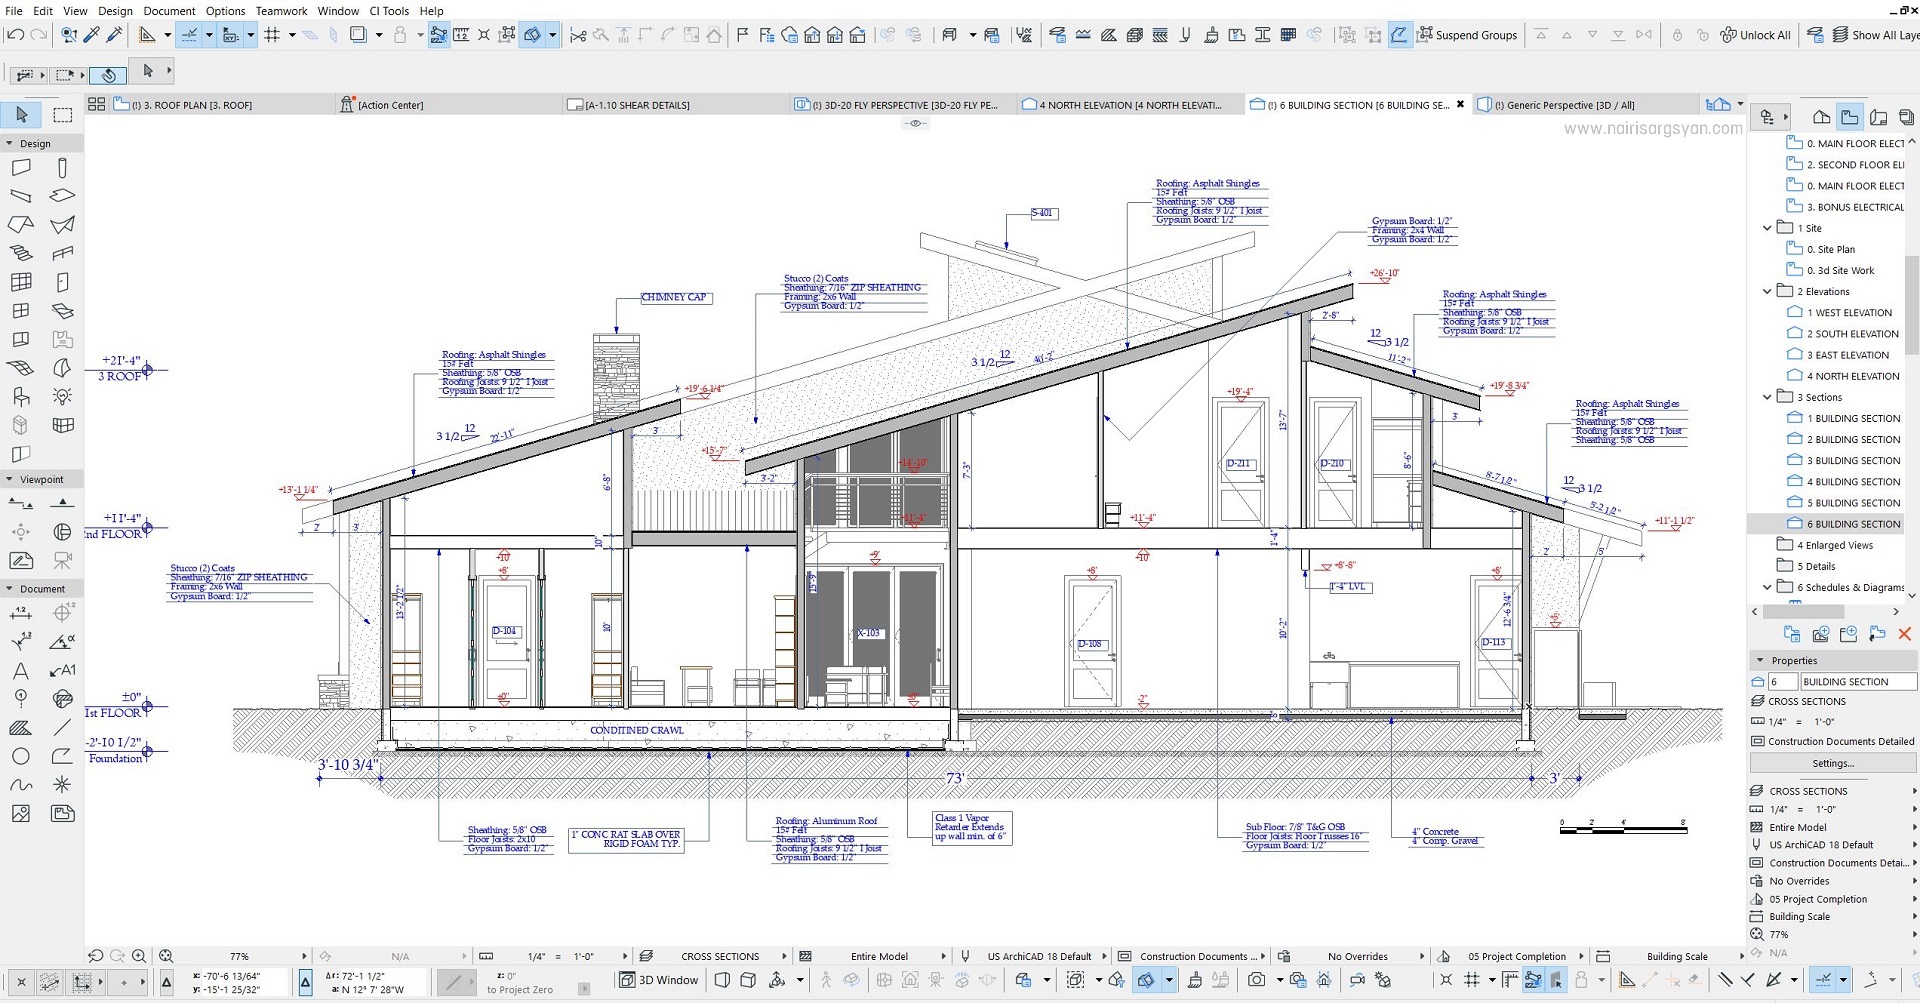Click the Zoom In magnifier icon
Viewport: 1920px width, 1003px height.
click(x=139, y=956)
